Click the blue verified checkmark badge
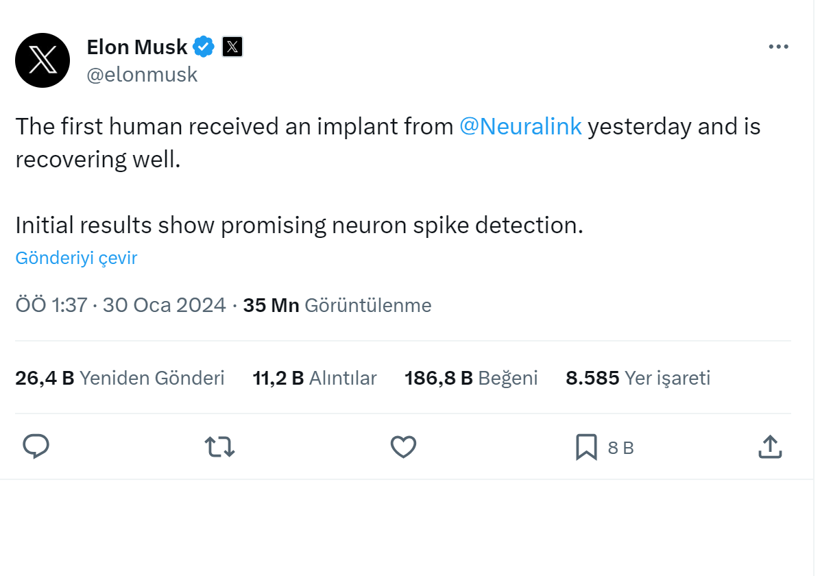The width and height of the screenshot is (820, 576). point(204,45)
